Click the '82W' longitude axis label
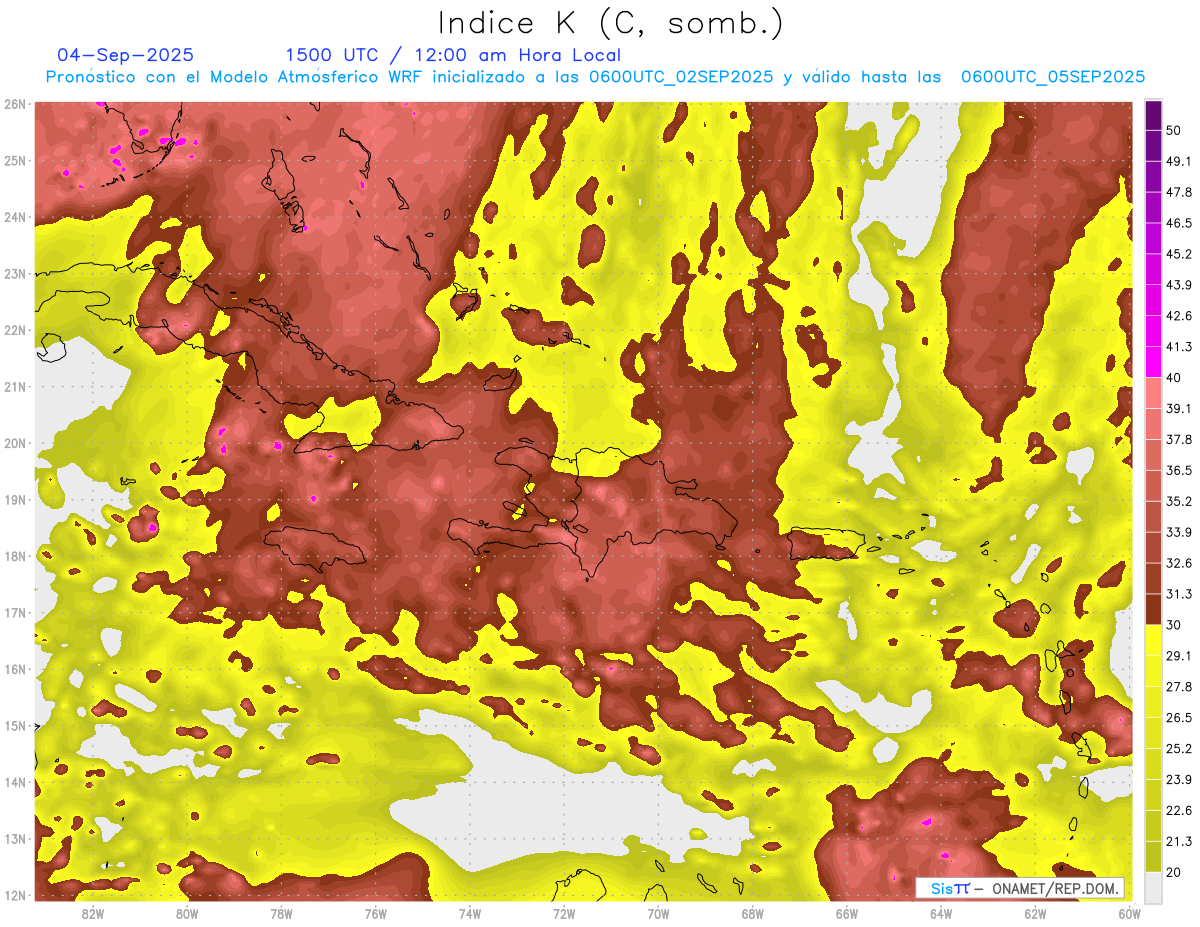 (93, 913)
